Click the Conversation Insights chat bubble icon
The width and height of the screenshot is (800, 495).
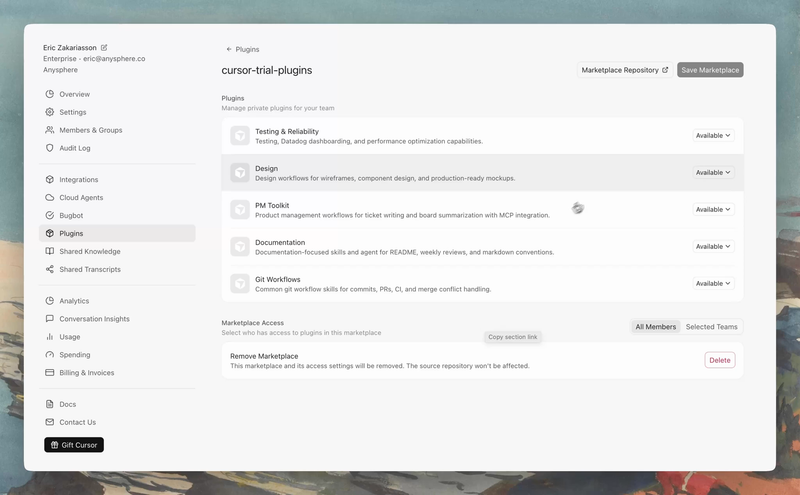click(49, 318)
